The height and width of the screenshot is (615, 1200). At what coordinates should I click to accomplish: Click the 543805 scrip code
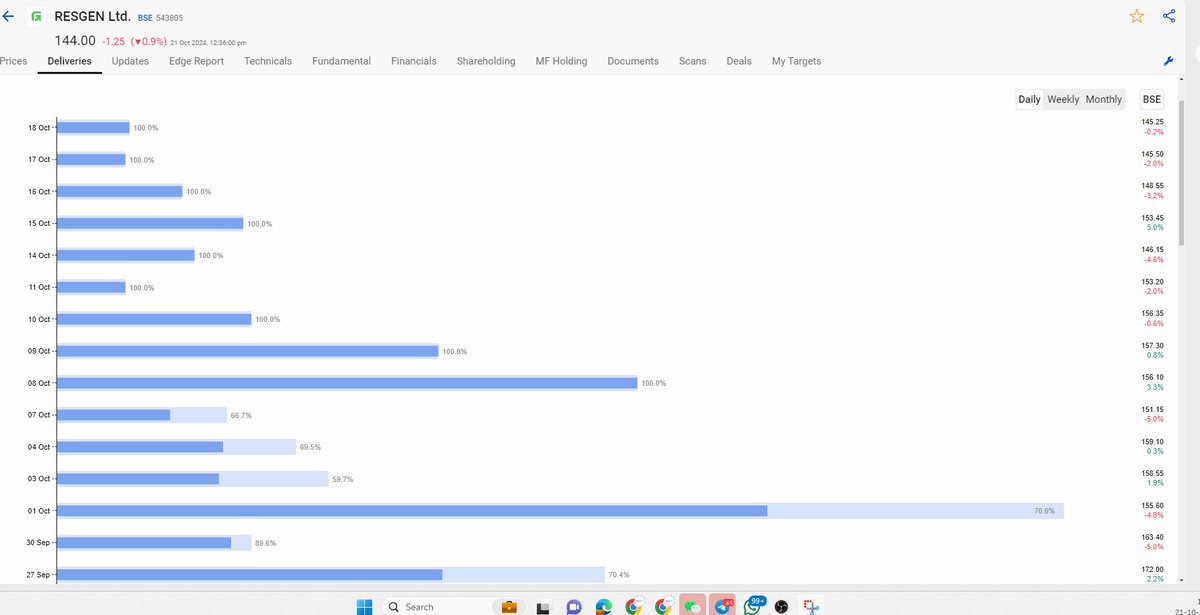170,18
